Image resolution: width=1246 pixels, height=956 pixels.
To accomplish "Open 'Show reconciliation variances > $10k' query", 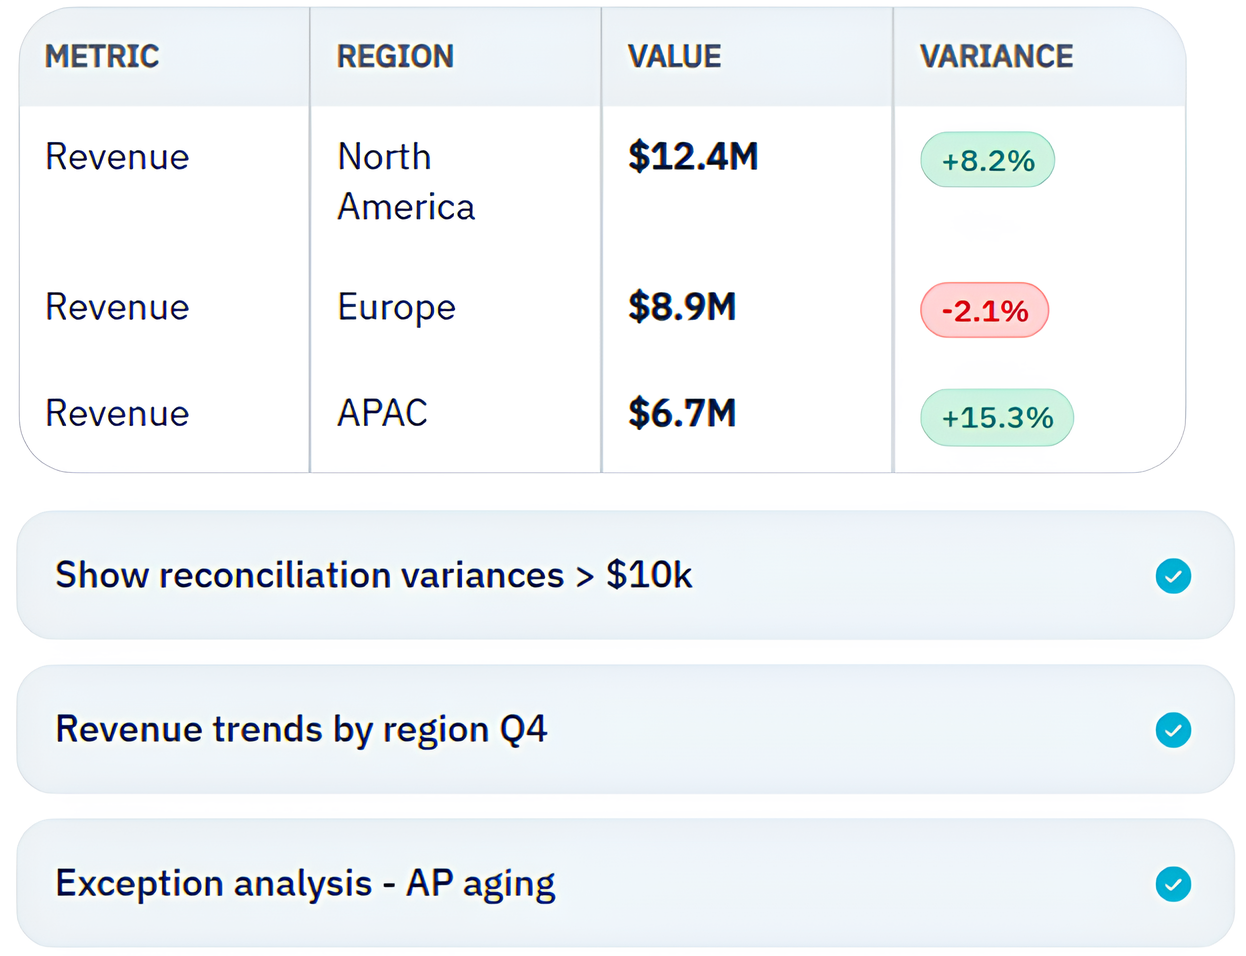I will click(373, 576).
